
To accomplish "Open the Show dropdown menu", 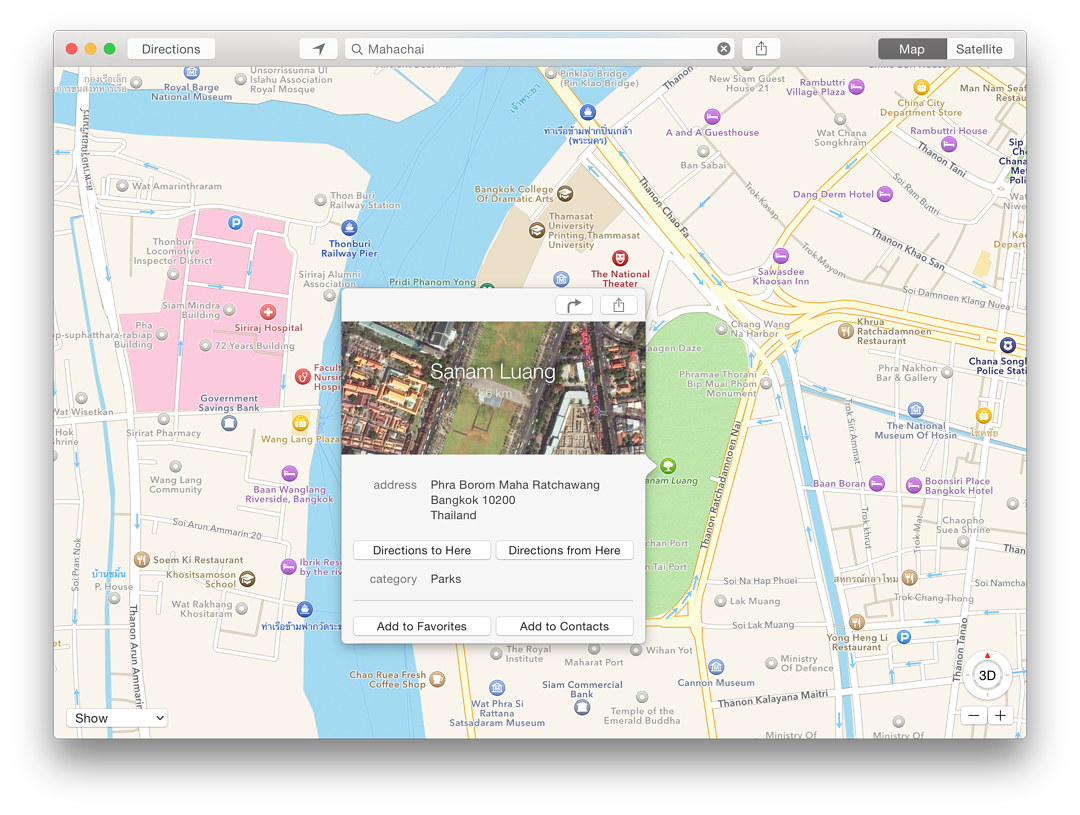I will 118,718.
